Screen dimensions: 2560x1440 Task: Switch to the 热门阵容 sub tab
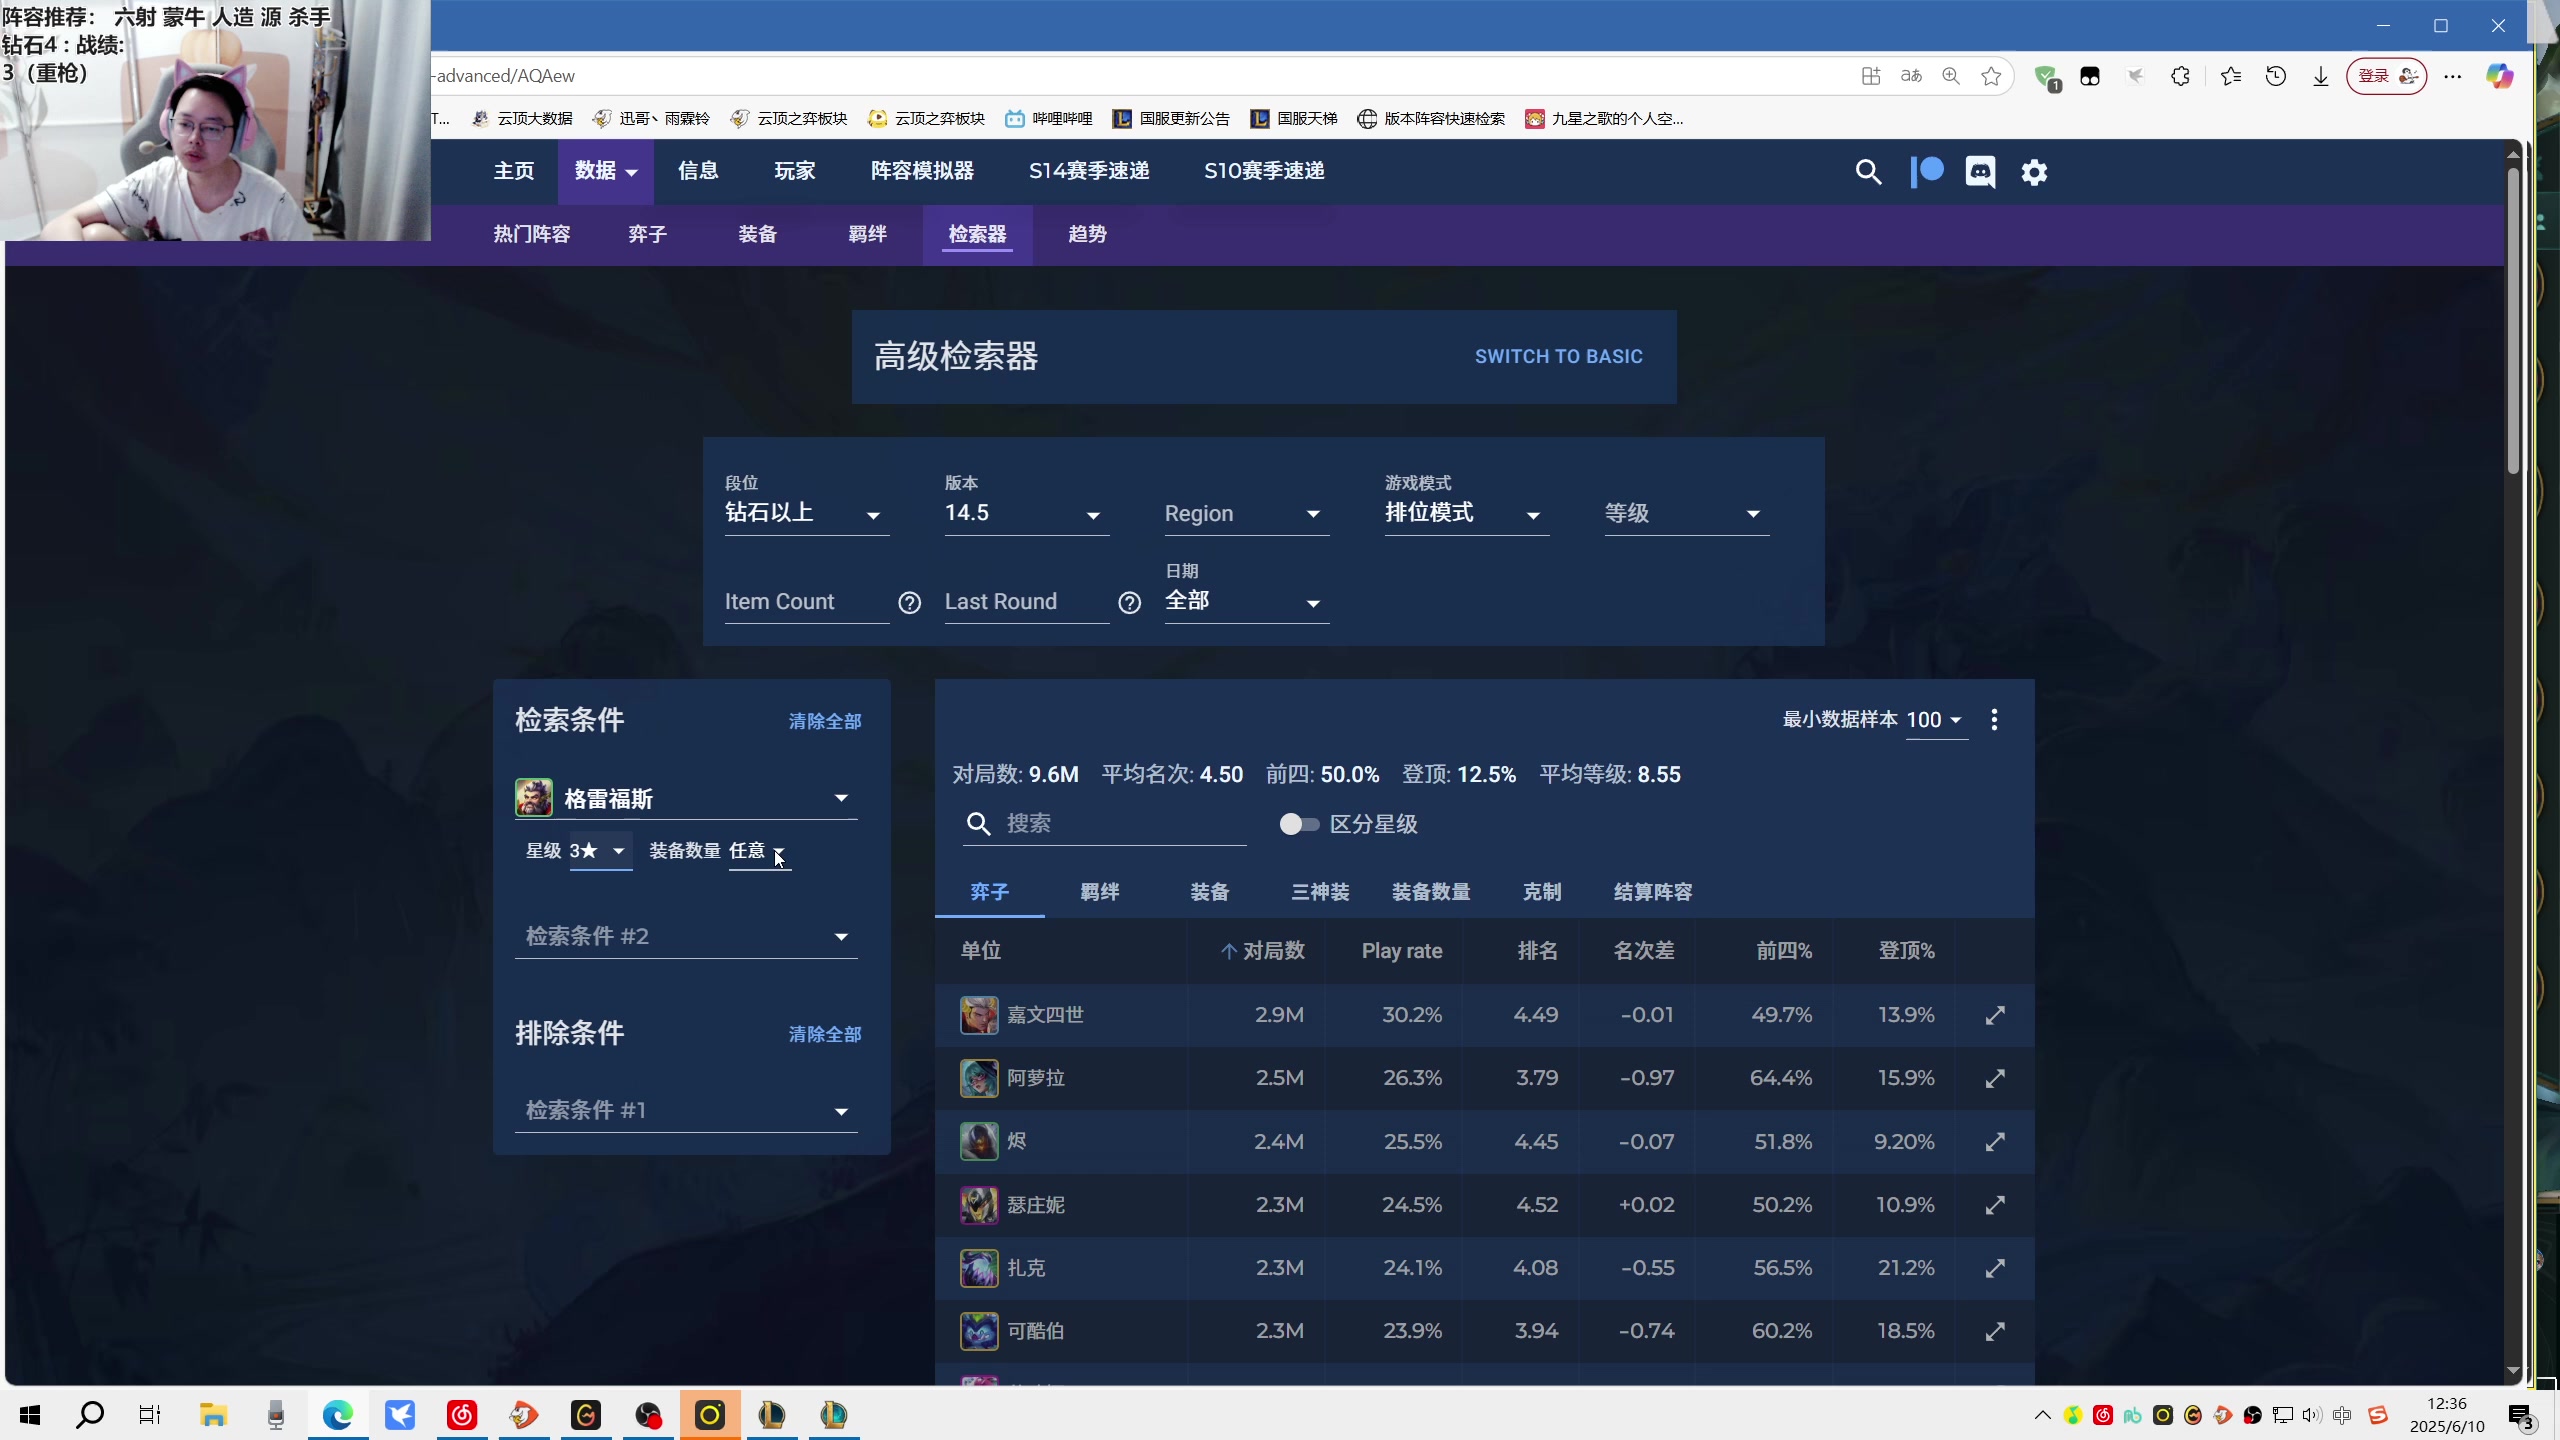[531, 234]
